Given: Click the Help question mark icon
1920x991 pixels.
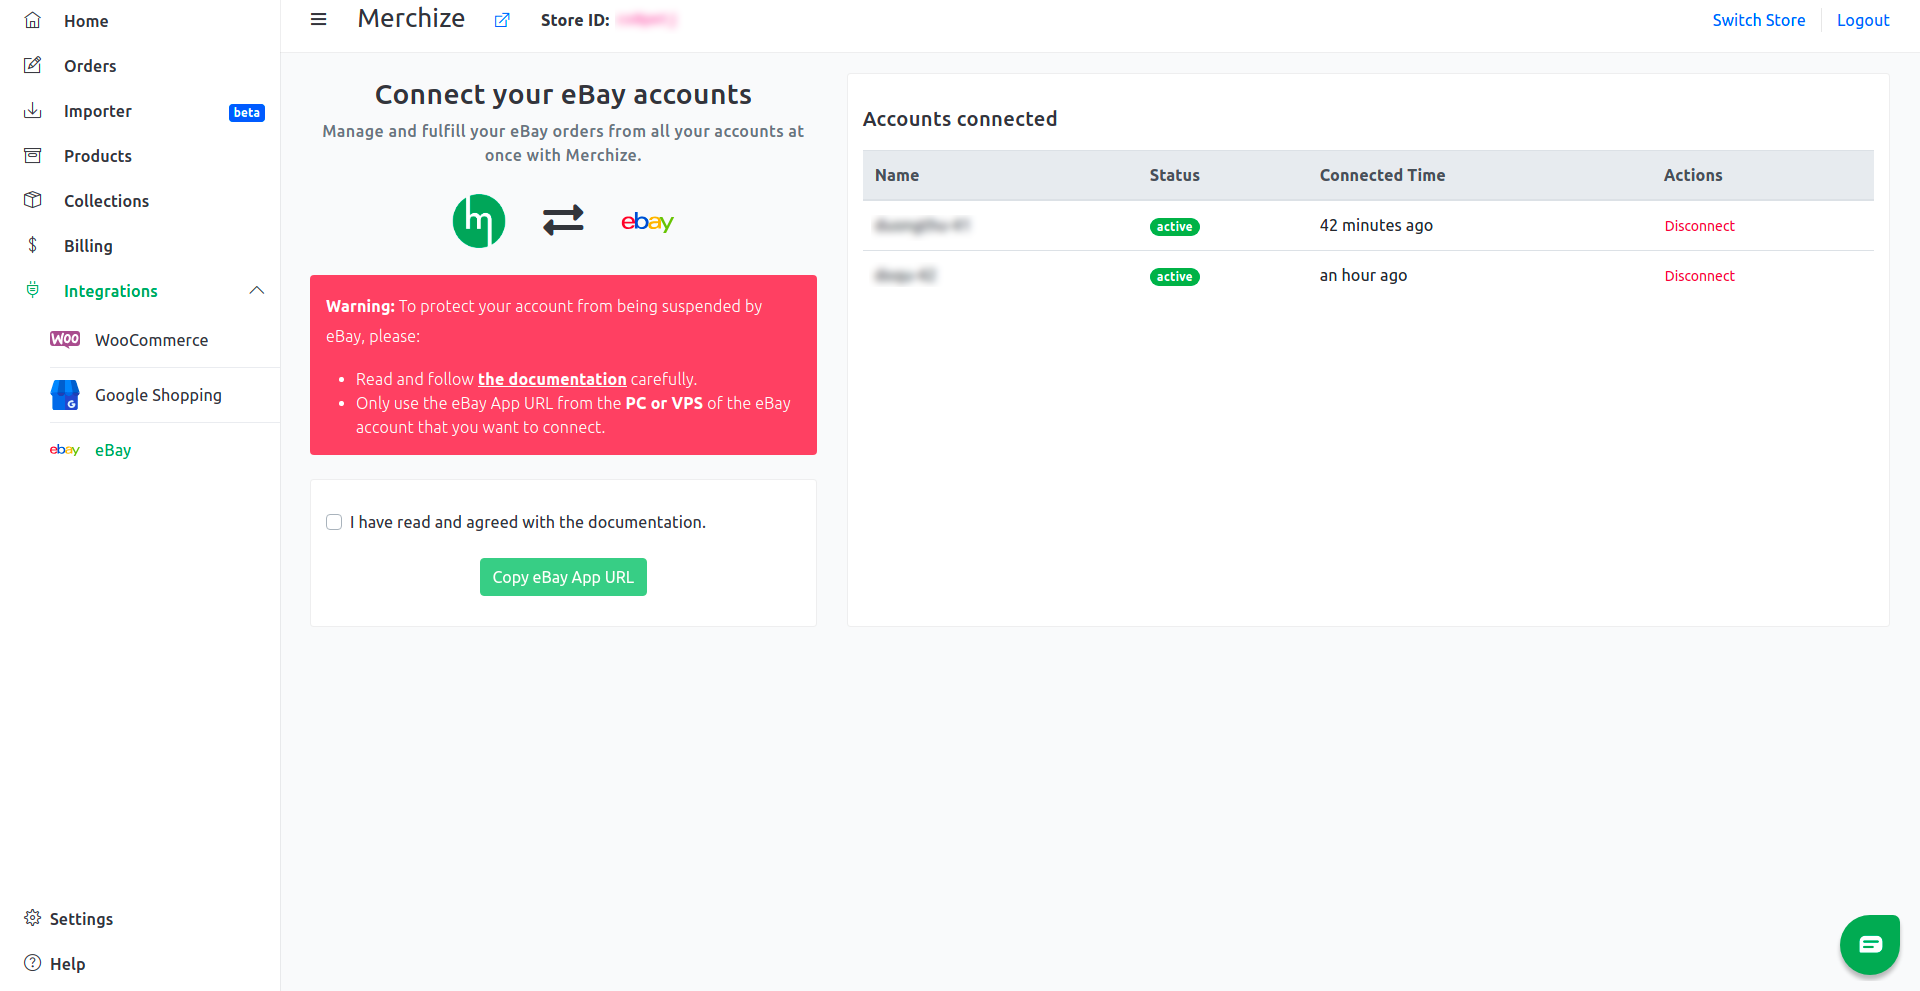Looking at the screenshot, I should (32, 963).
